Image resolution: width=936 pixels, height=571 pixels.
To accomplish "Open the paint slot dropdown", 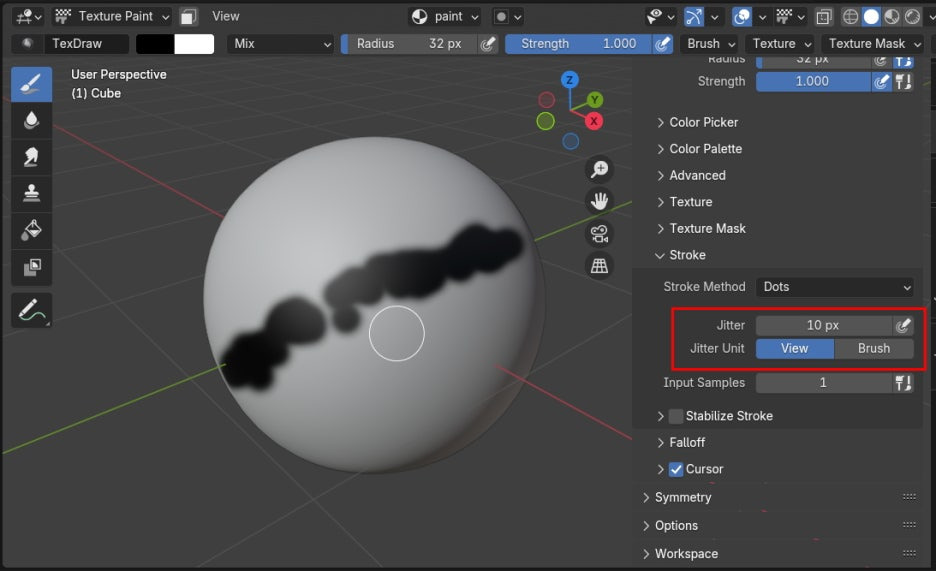I will coord(445,17).
